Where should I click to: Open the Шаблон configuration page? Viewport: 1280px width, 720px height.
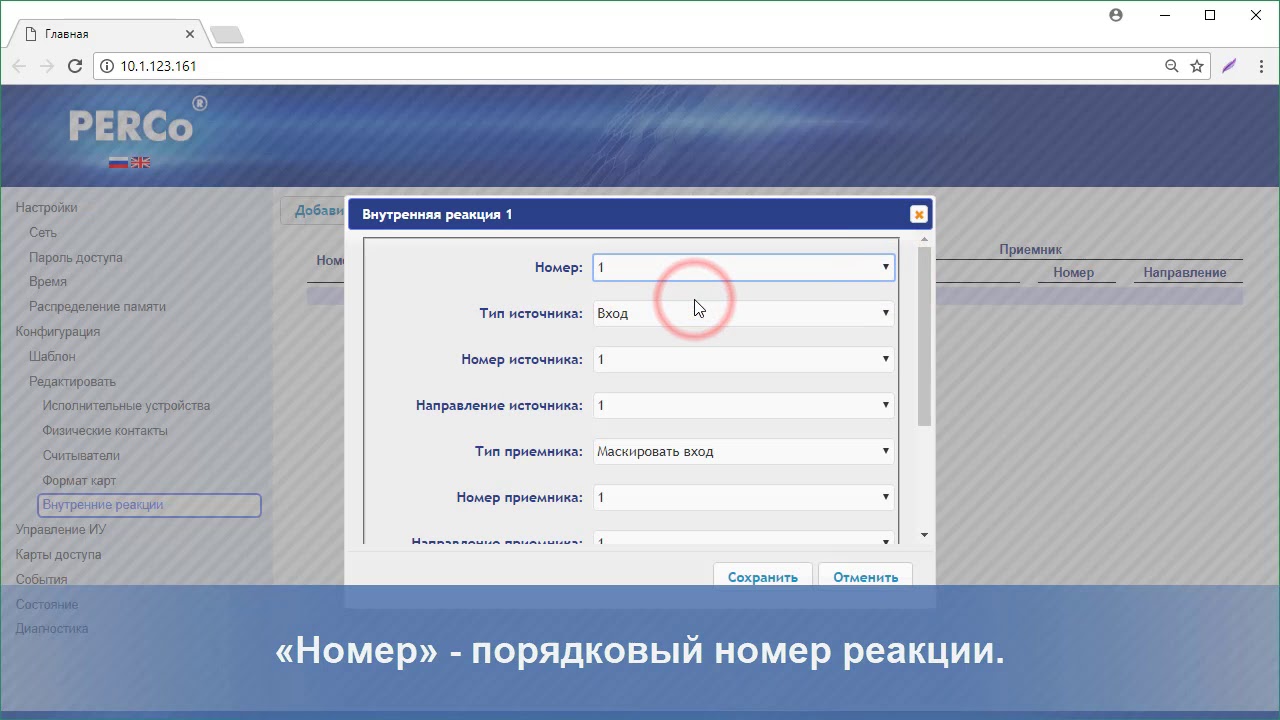(52, 356)
